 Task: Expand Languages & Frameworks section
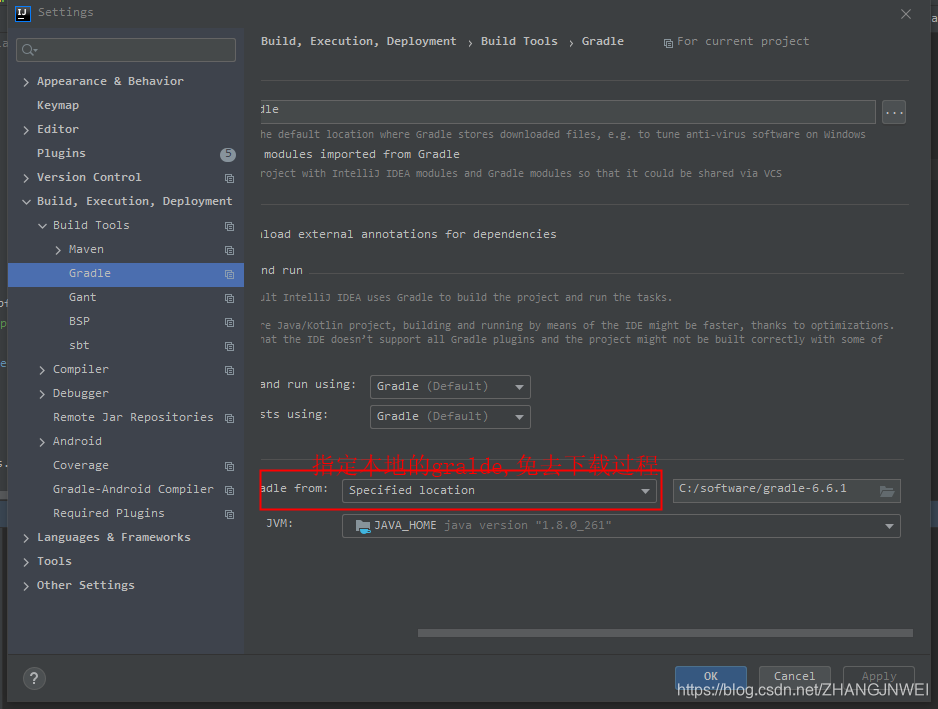(26, 538)
